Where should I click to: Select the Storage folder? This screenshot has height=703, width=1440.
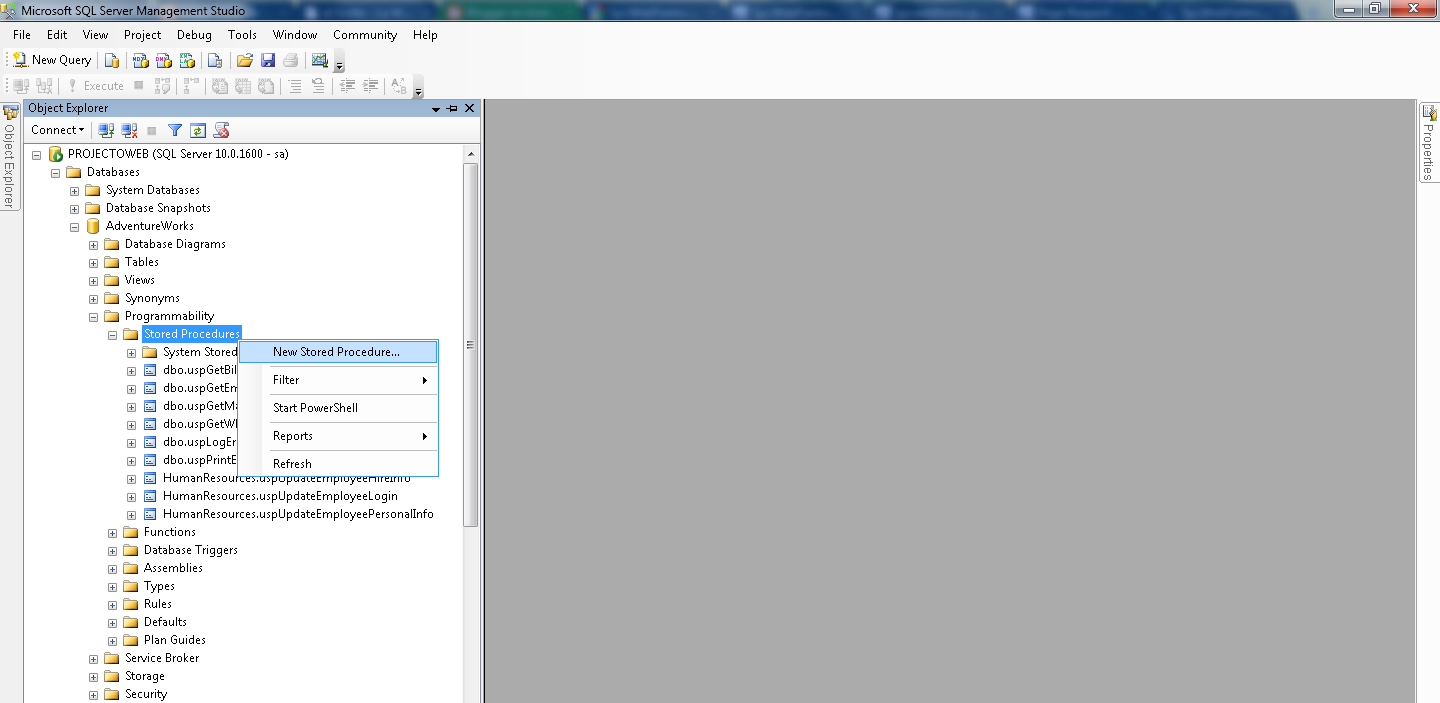145,676
